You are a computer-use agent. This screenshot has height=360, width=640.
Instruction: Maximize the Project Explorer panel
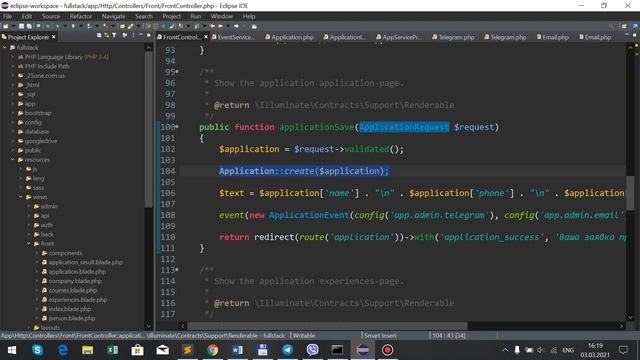click(x=148, y=36)
